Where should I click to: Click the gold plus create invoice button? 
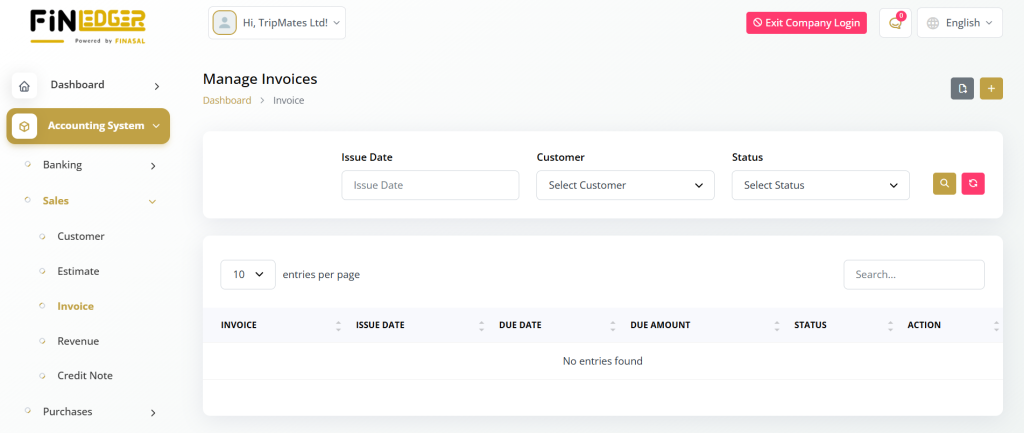[991, 88]
